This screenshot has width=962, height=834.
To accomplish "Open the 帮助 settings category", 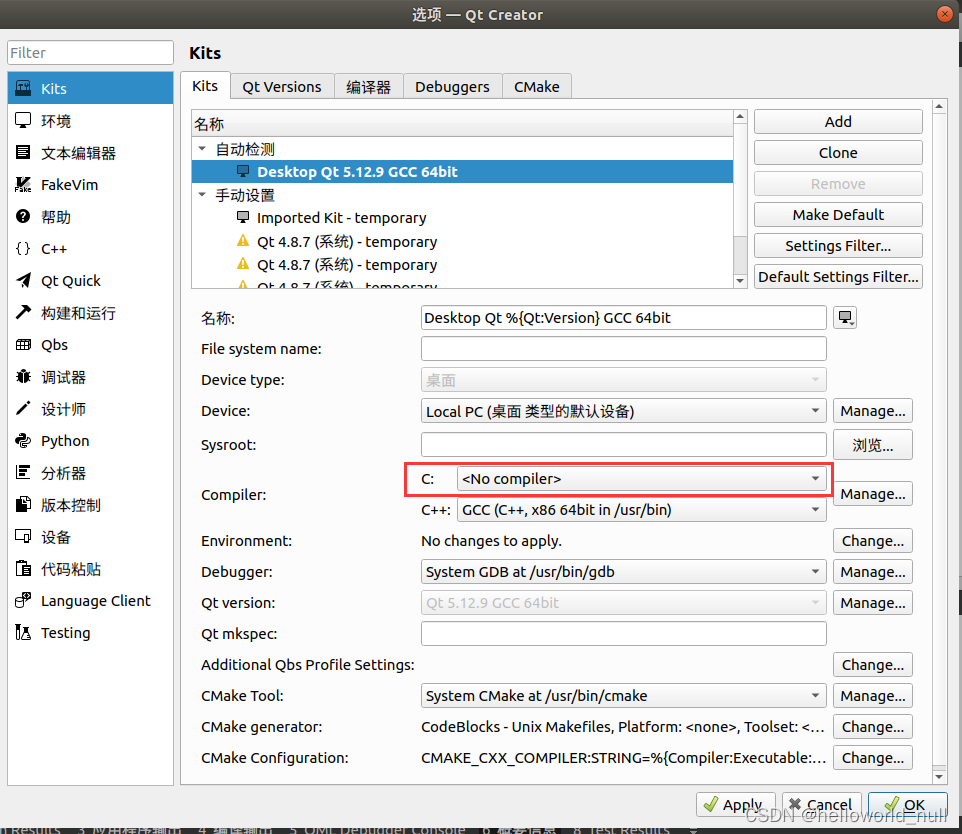I will coord(90,217).
